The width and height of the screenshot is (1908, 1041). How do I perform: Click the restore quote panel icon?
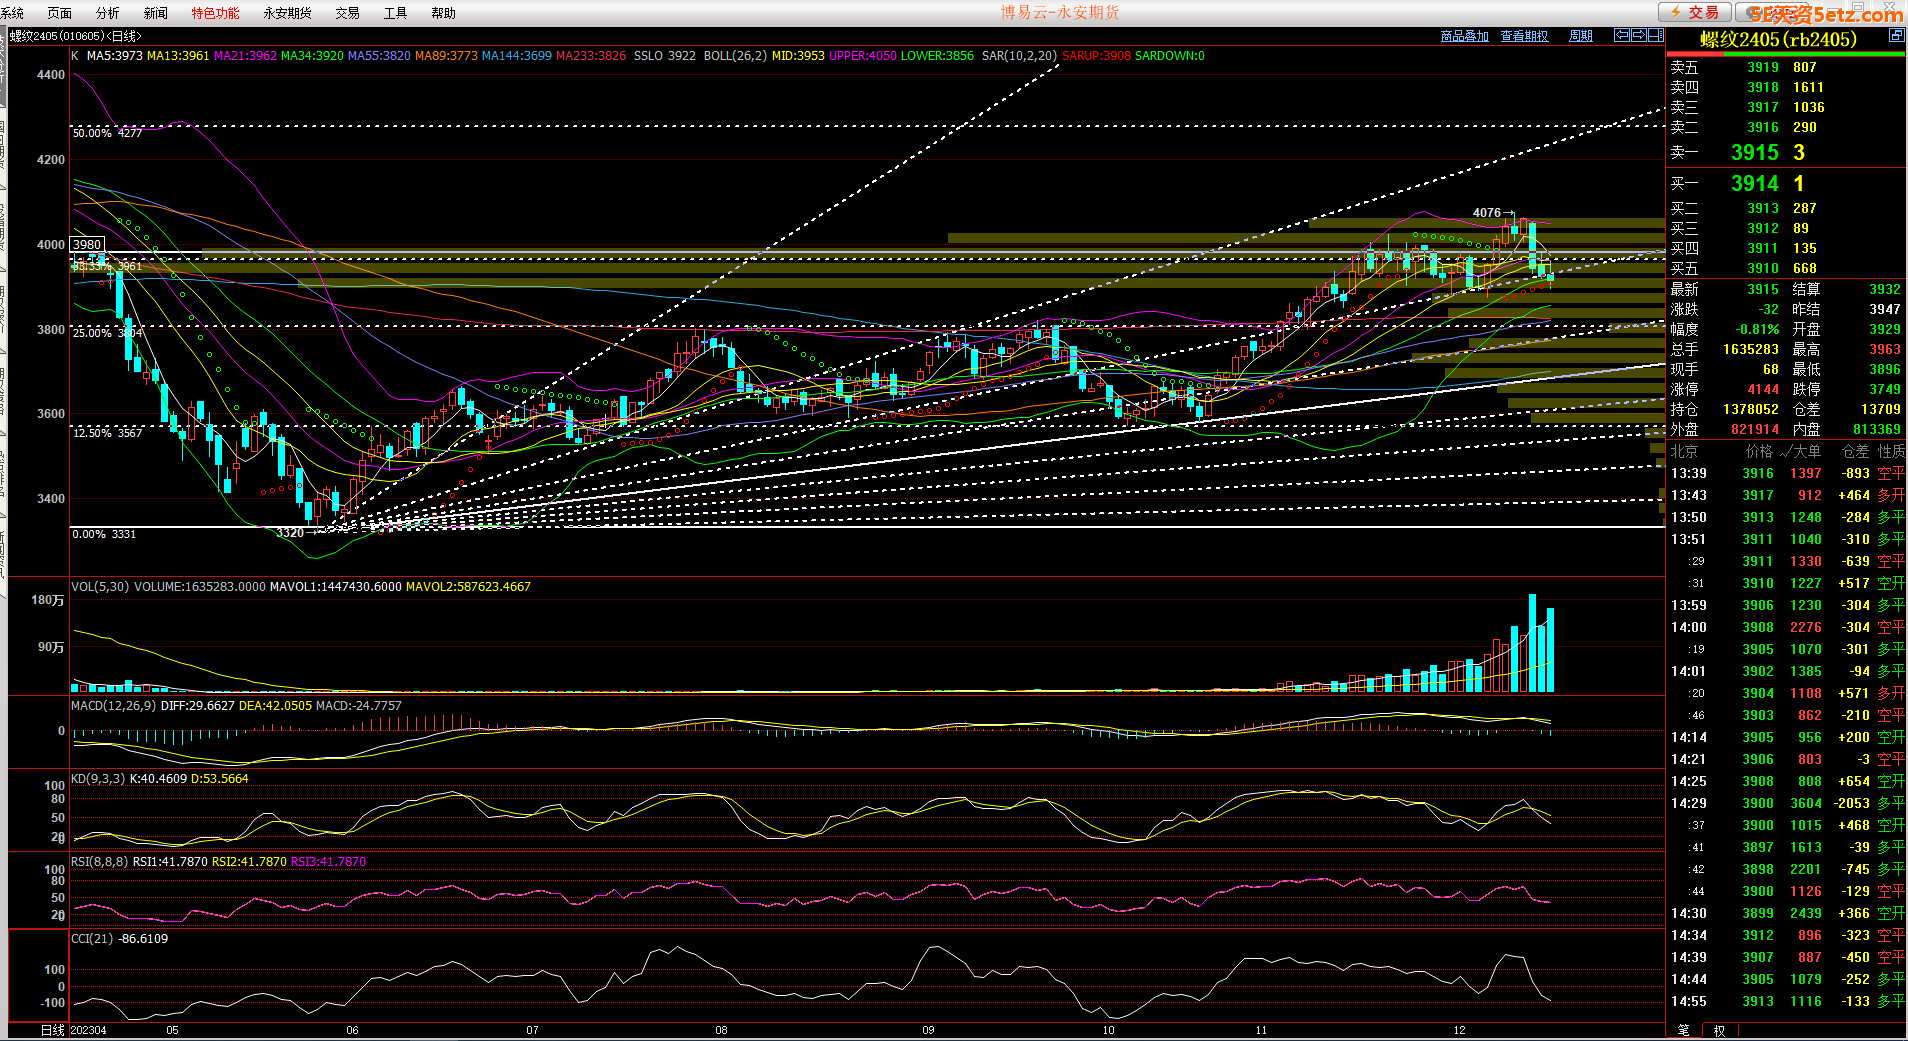click(x=1896, y=35)
